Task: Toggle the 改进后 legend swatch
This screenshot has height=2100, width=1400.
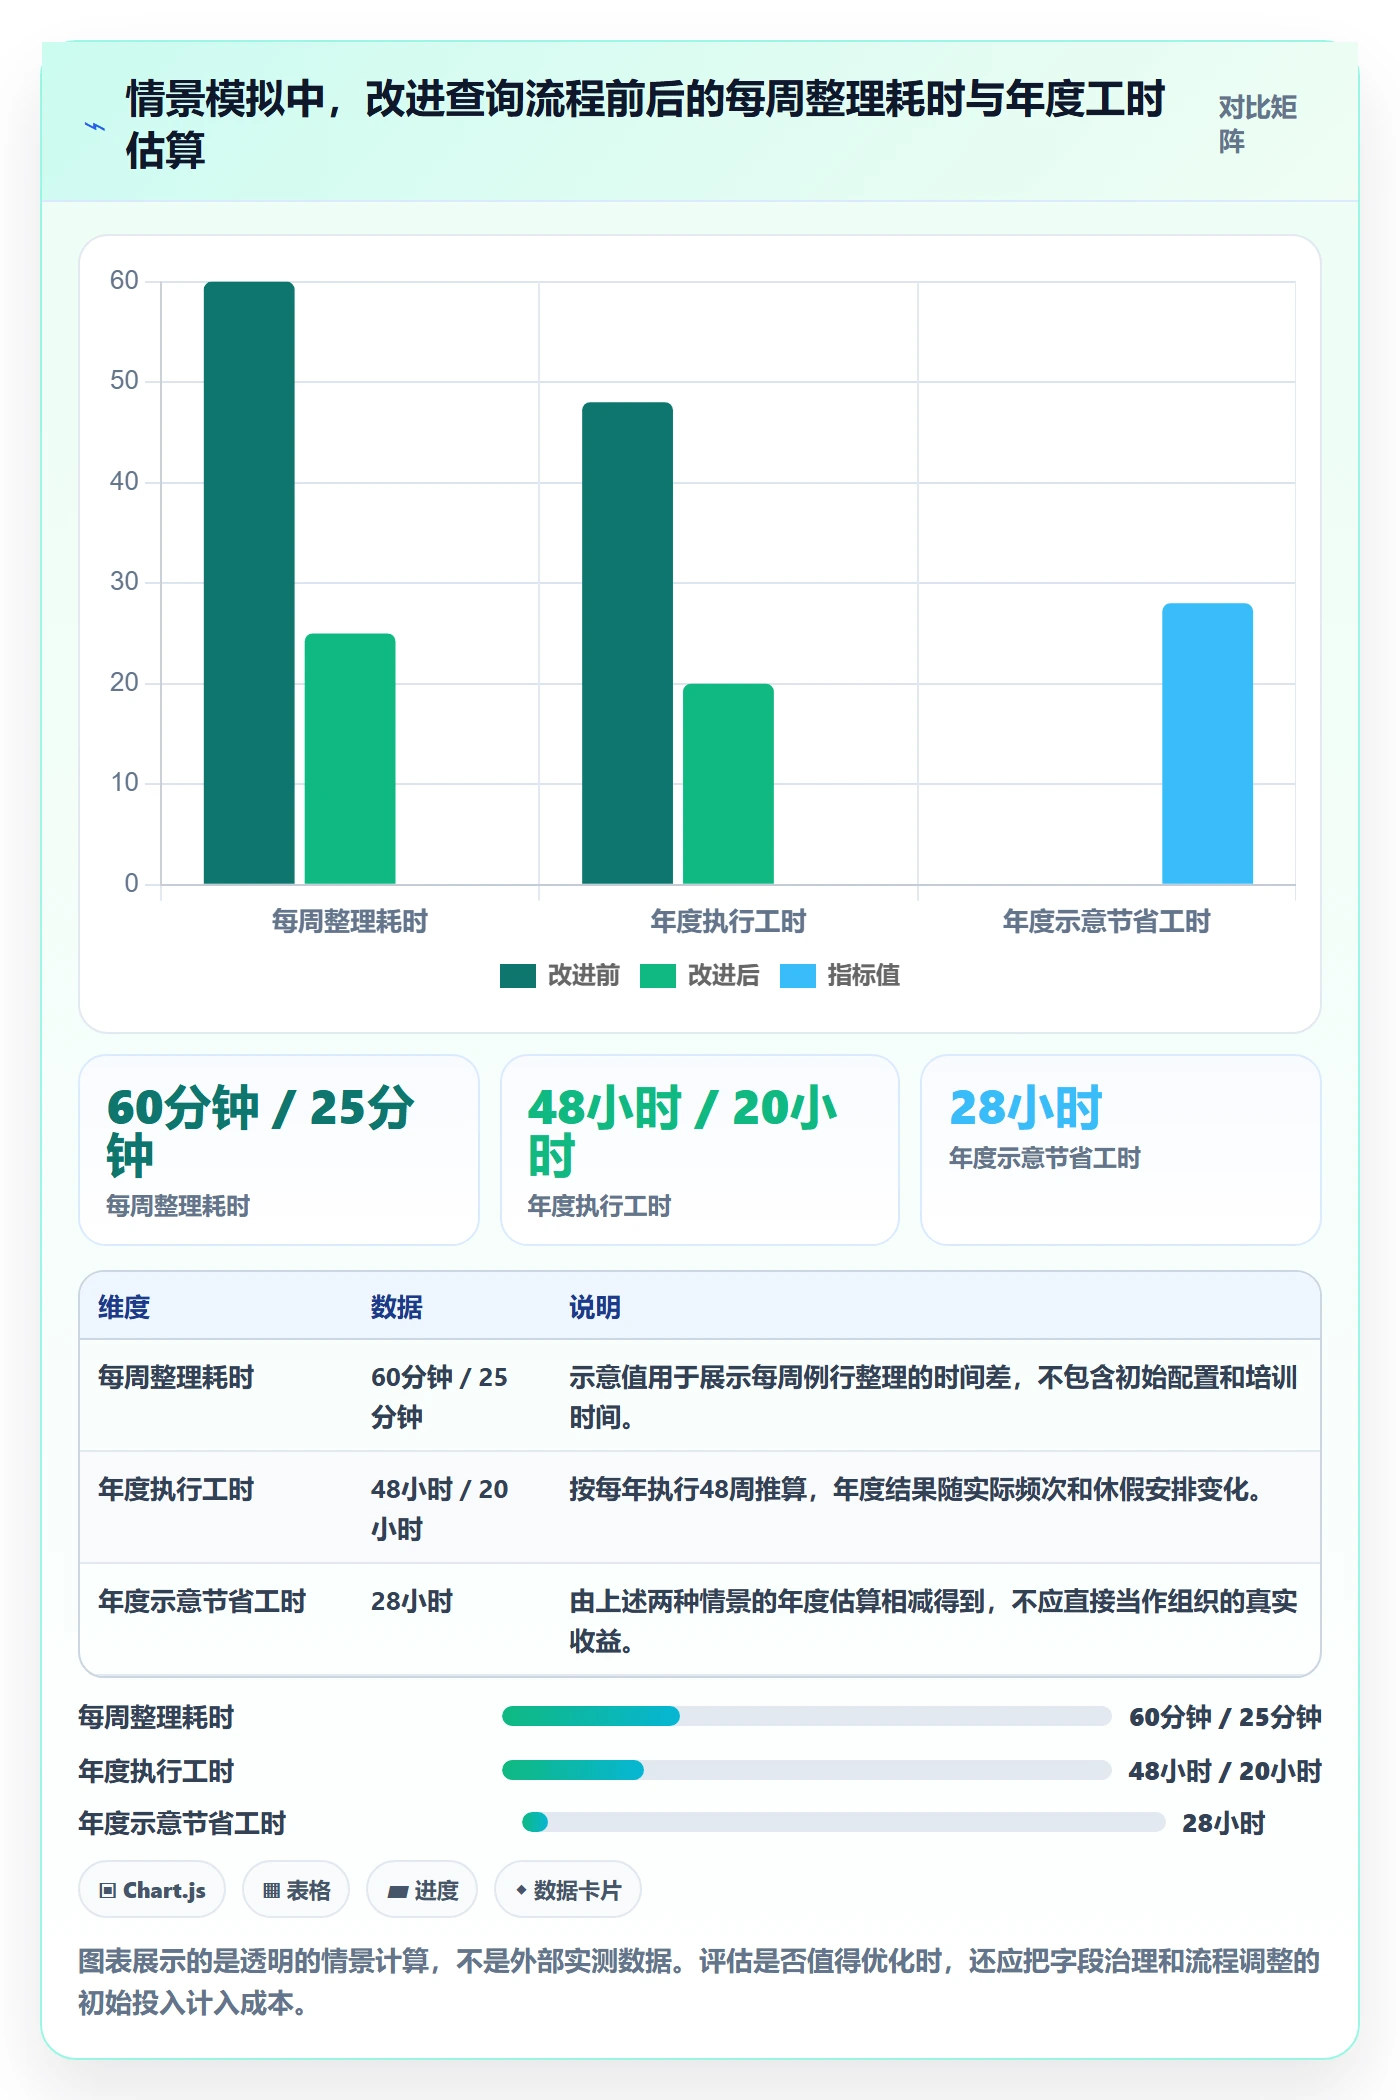Action: coord(658,975)
